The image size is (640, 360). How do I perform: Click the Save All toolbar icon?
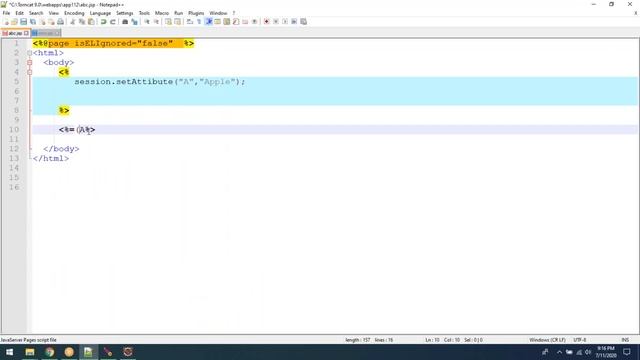[33, 22]
